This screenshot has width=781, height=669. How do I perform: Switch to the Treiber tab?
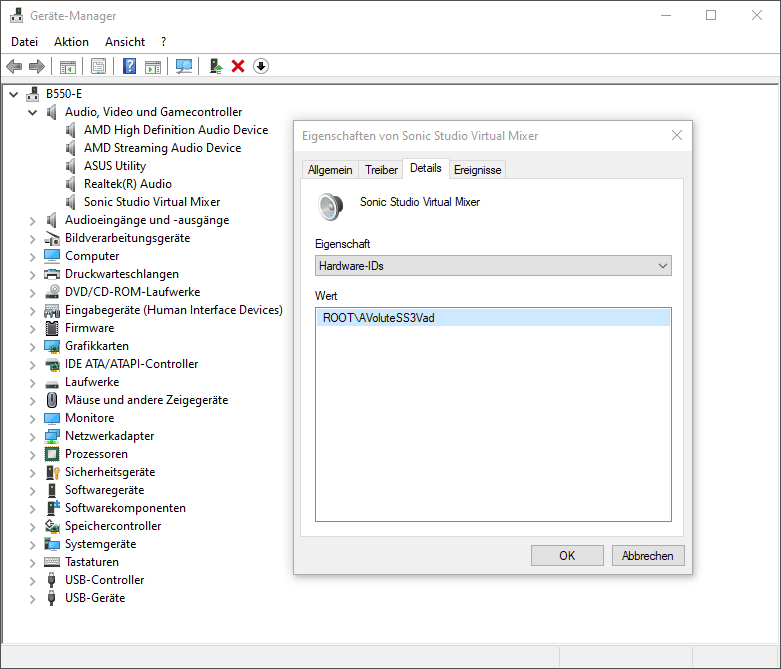(381, 170)
